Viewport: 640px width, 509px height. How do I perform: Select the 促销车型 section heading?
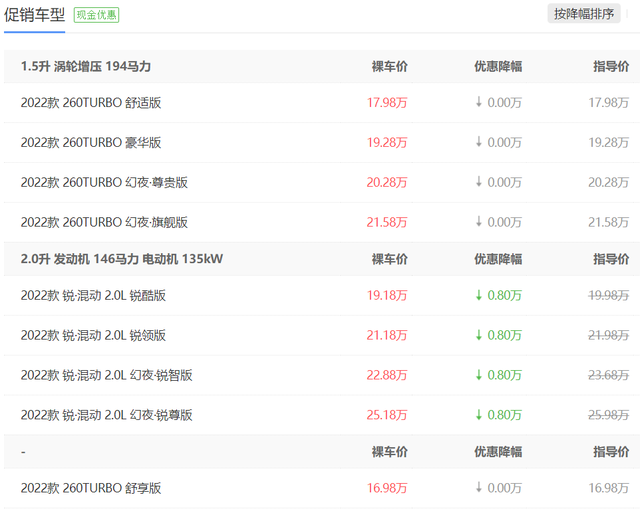(35, 15)
